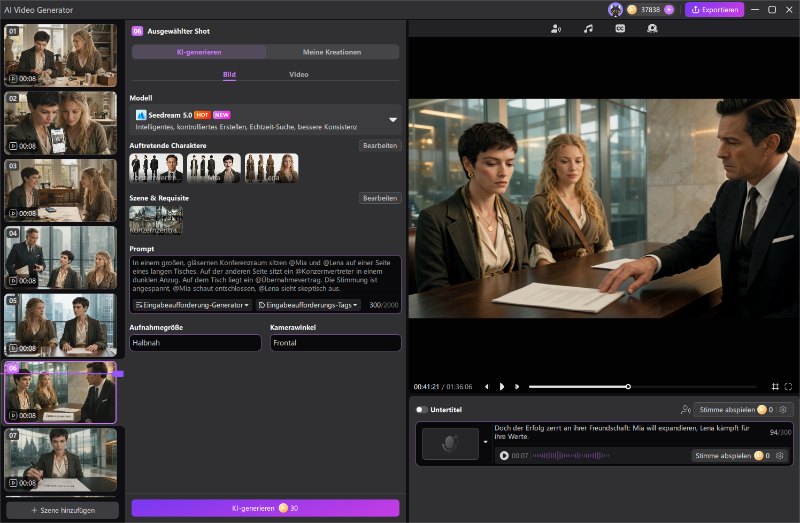The height and width of the screenshot is (523, 800).
Task: Expand the Seedream 5.0 model dropdown
Action: coord(393,120)
